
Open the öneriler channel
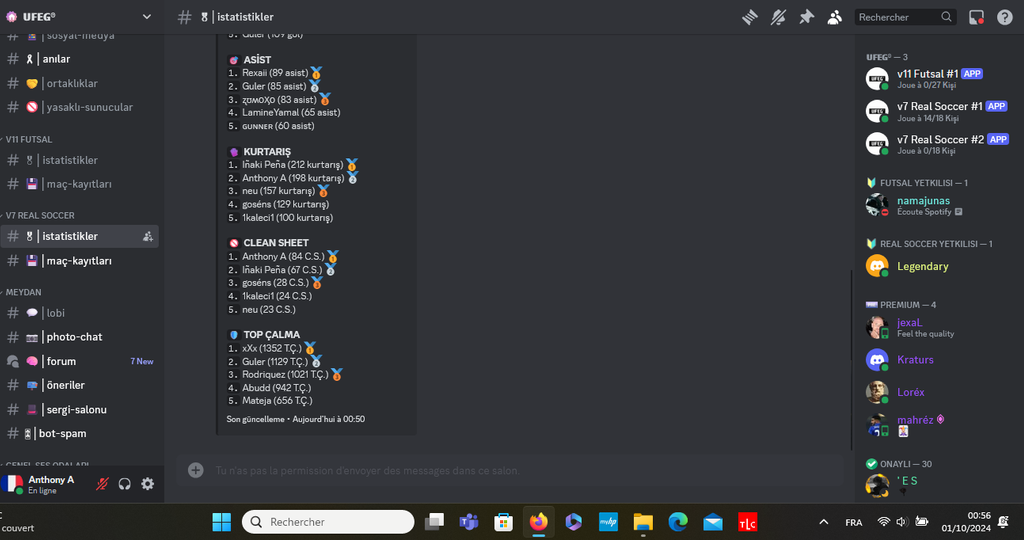(x=79, y=385)
